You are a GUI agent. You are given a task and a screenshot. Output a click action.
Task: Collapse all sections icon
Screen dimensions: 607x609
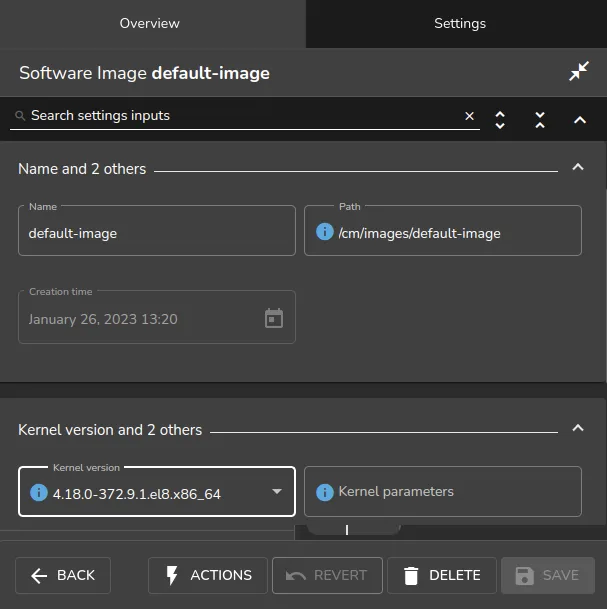540,120
